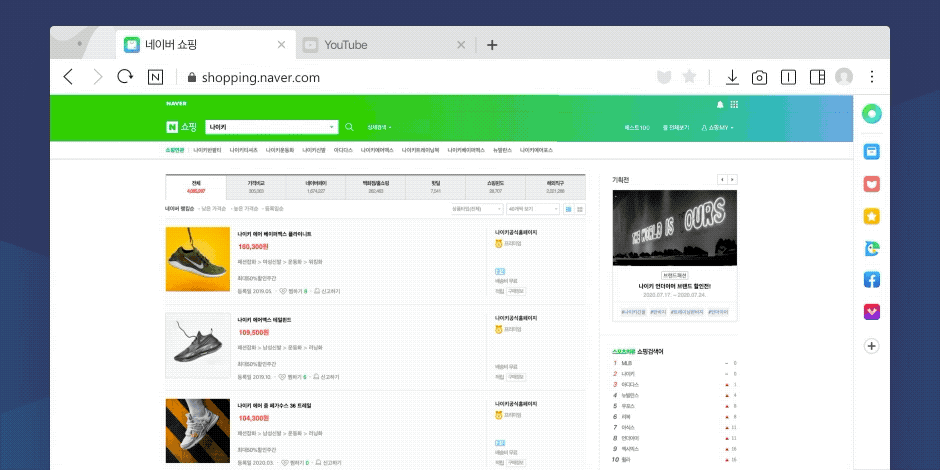Image resolution: width=940 pixels, height=470 pixels.
Task: Open the 40개씩 보기 dropdown
Action: tap(532, 209)
